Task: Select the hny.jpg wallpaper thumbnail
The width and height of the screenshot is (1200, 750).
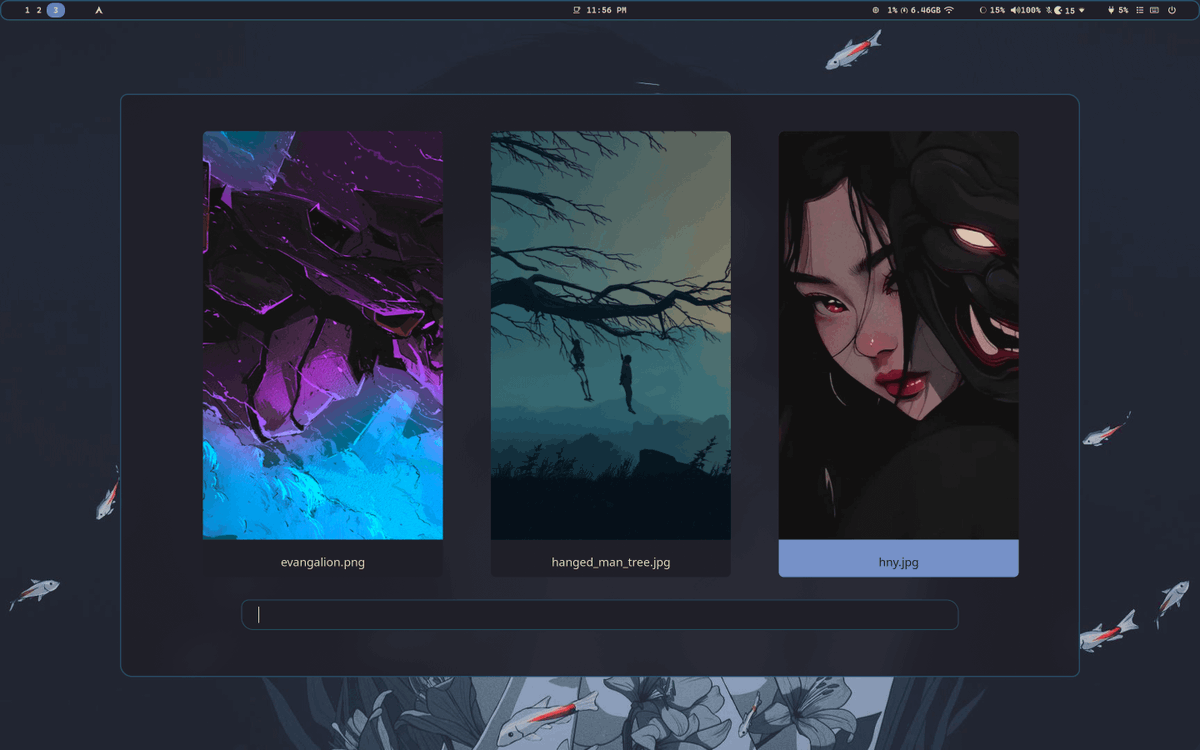Action: click(x=899, y=335)
